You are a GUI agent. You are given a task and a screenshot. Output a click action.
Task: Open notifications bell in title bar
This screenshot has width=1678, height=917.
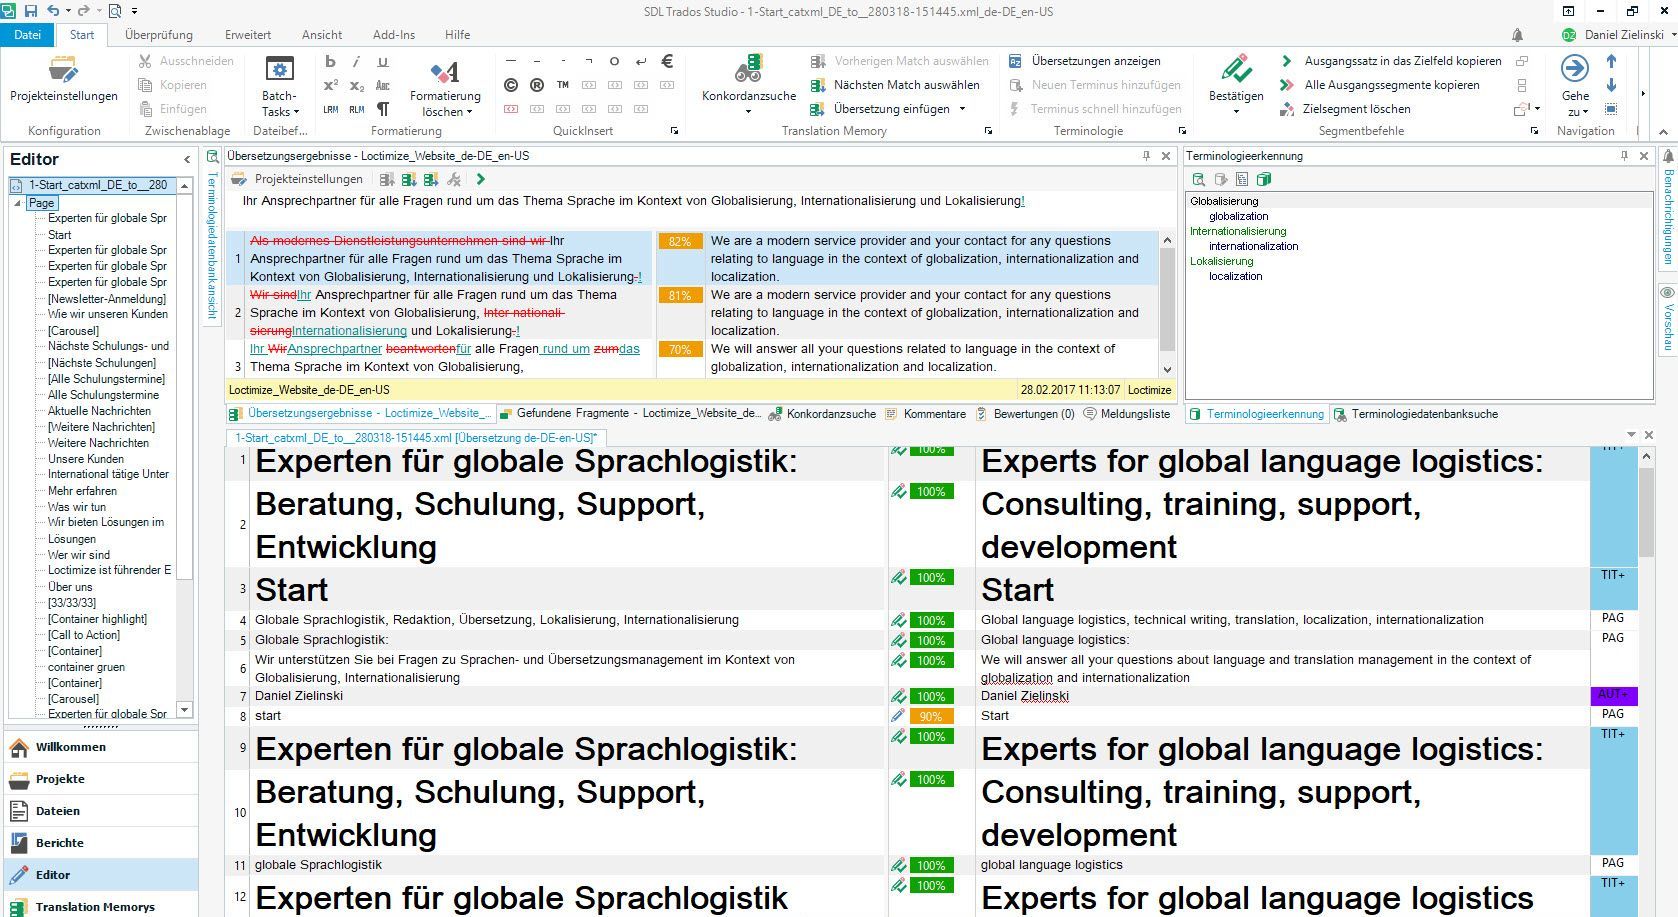pyautogui.click(x=1517, y=35)
